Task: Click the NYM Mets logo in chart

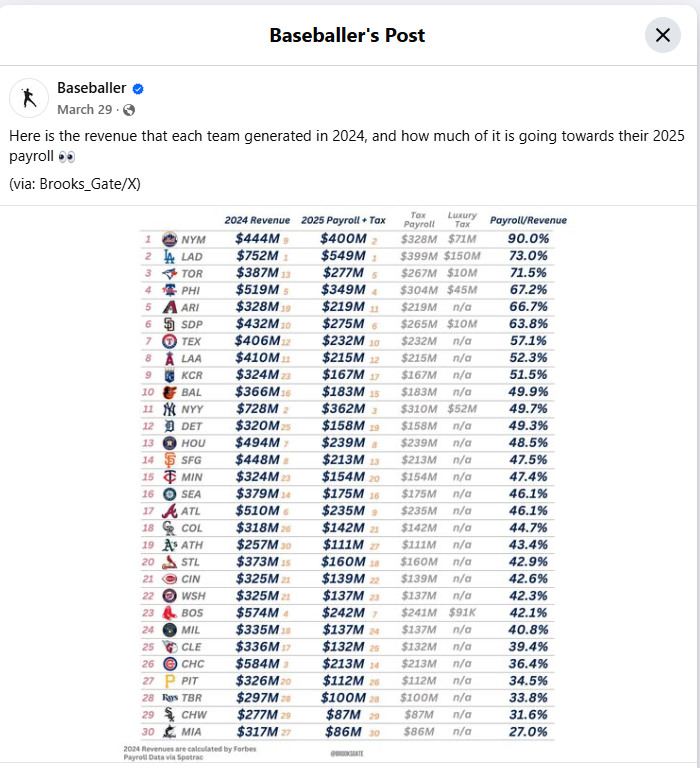Action: 168,239
